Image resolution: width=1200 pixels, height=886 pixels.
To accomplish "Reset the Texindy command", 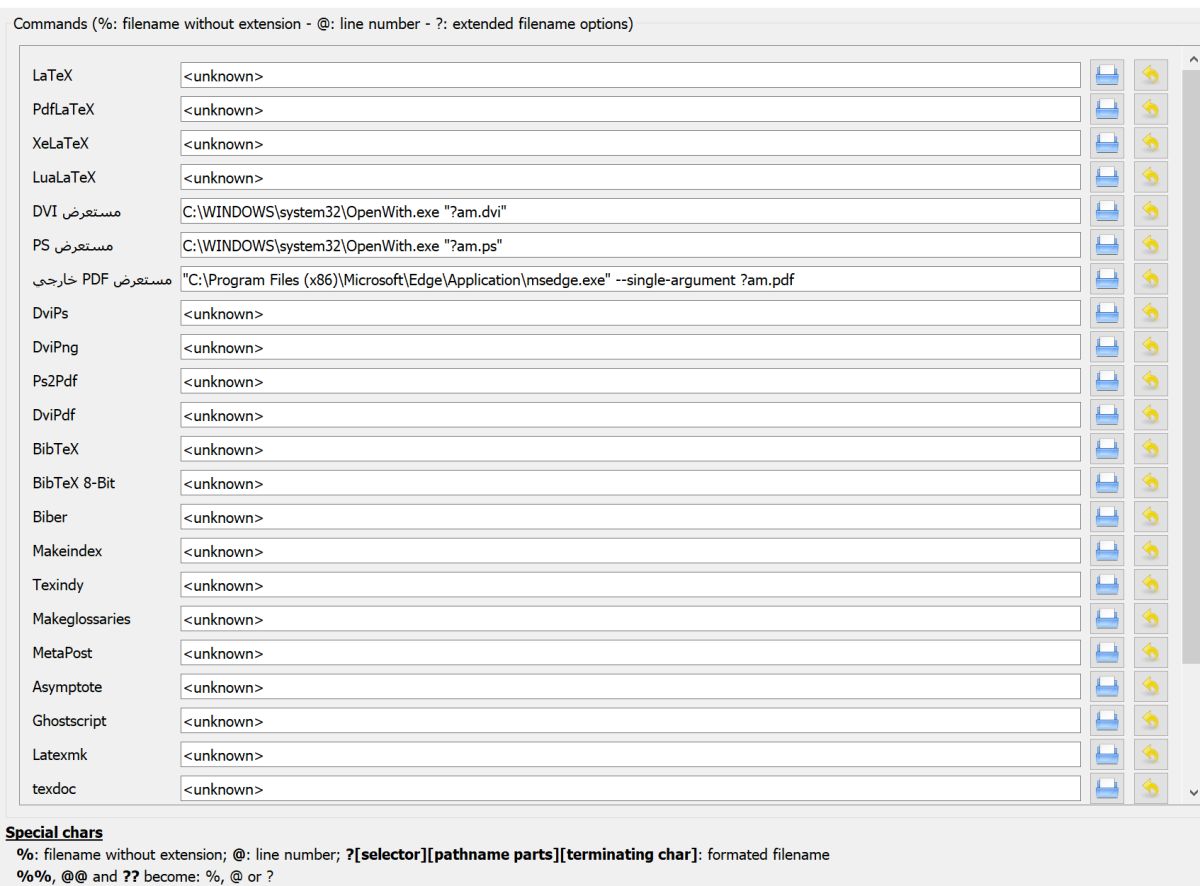I will click(1151, 585).
